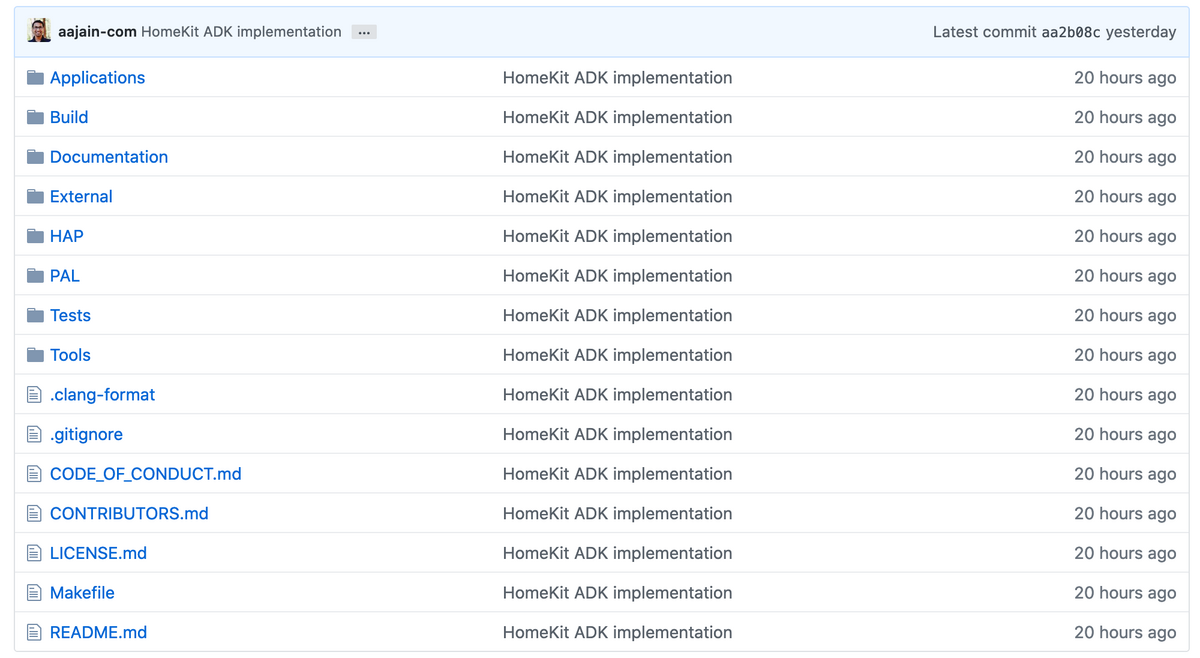This screenshot has height=658, width=1200.
Task: Click the .clang-format file icon
Action: tap(34, 395)
